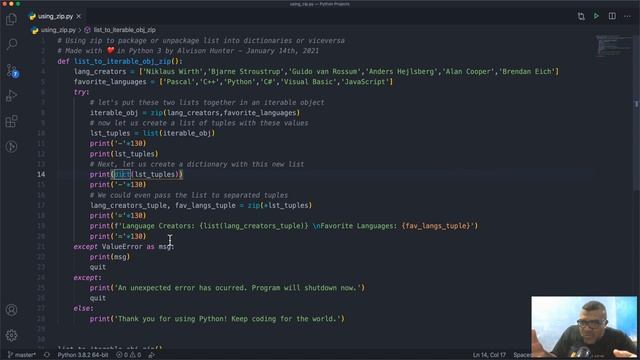This screenshot has height=360, width=640.
Task: Open the Explorer view in activity bar
Action: (11, 19)
